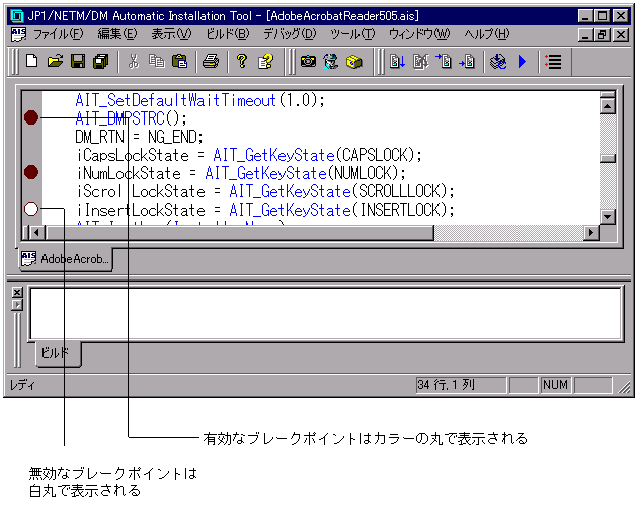Click the build/compile stacked-pages icon
637x511 pixels.
498,61
